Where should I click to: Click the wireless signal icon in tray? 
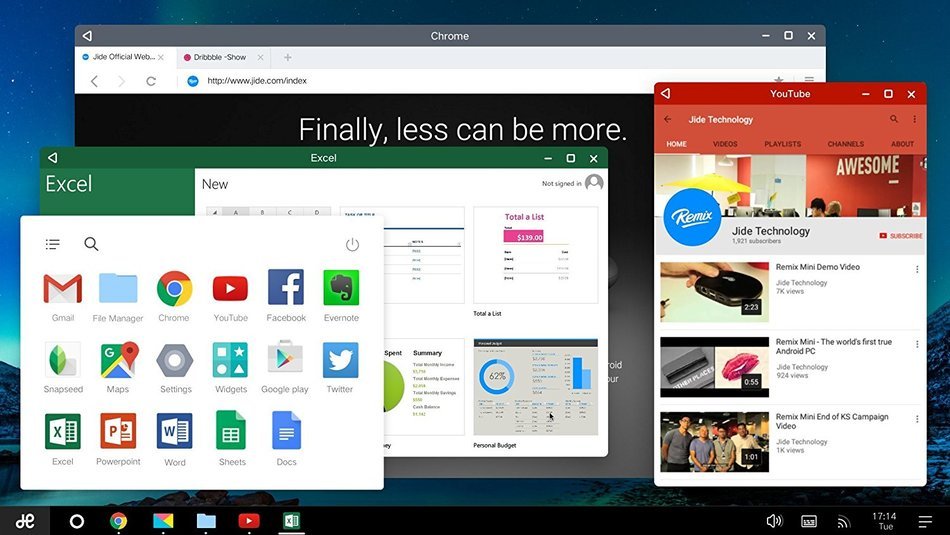(843, 522)
